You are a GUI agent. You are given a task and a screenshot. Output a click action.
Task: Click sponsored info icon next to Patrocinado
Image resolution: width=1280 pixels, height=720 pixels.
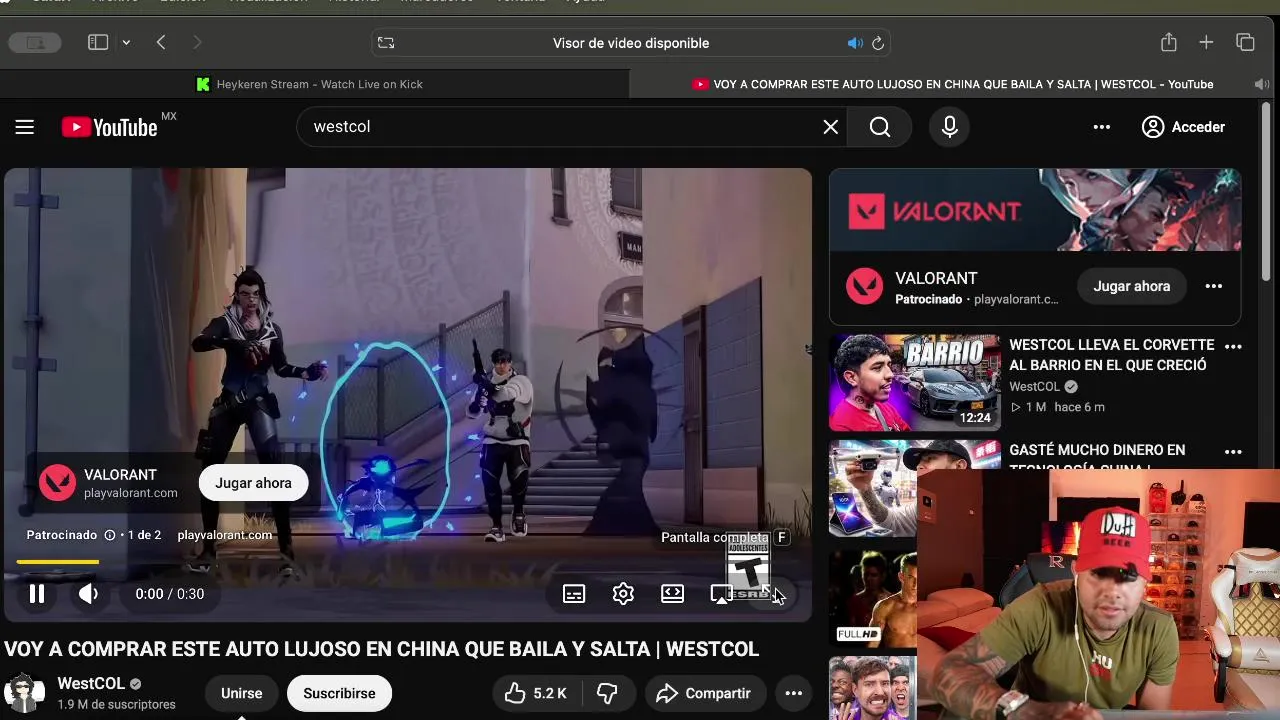coord(110,535)
